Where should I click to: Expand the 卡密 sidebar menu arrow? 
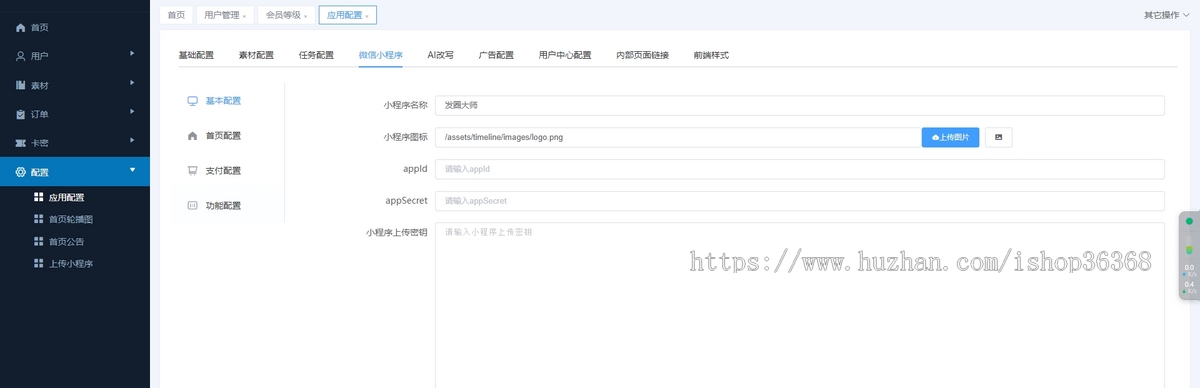[x=132, y=140]
